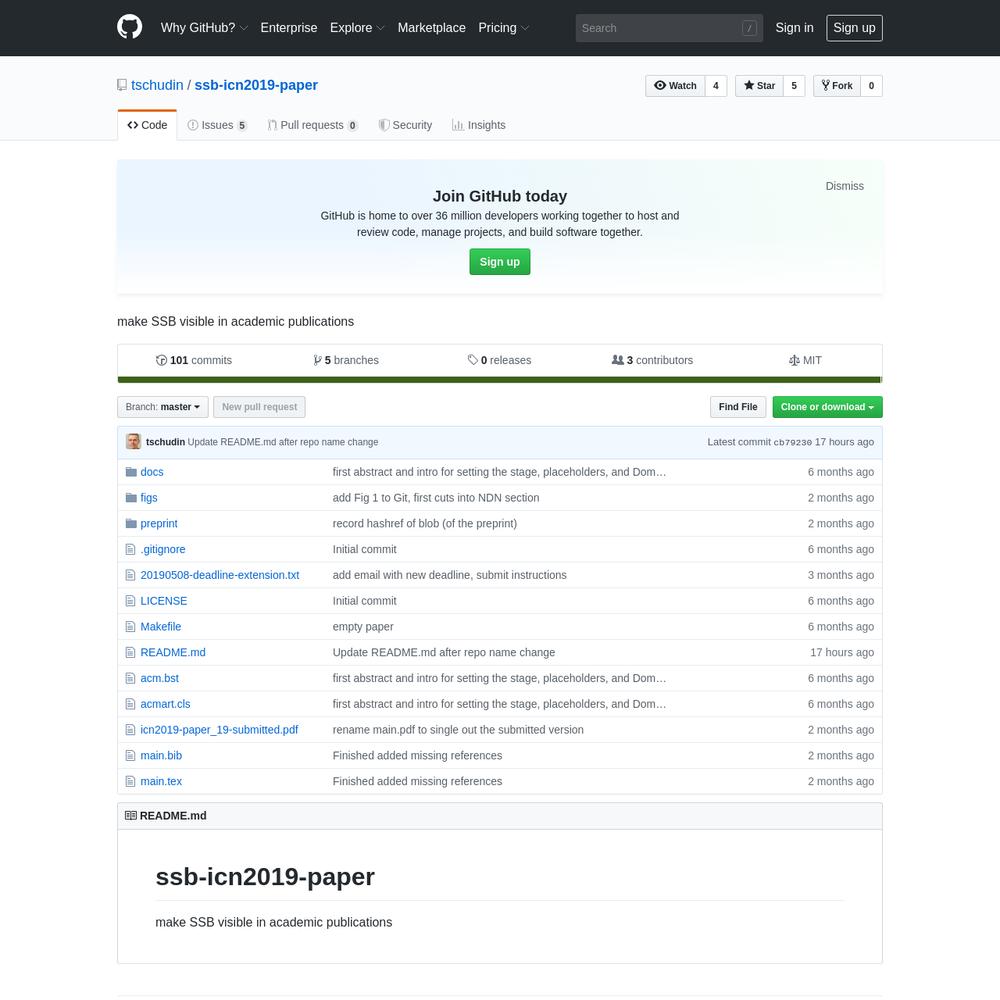Viewport: 1000px width, 1000px height.
Task: Click the branches icon
Action: pos(318,360)
